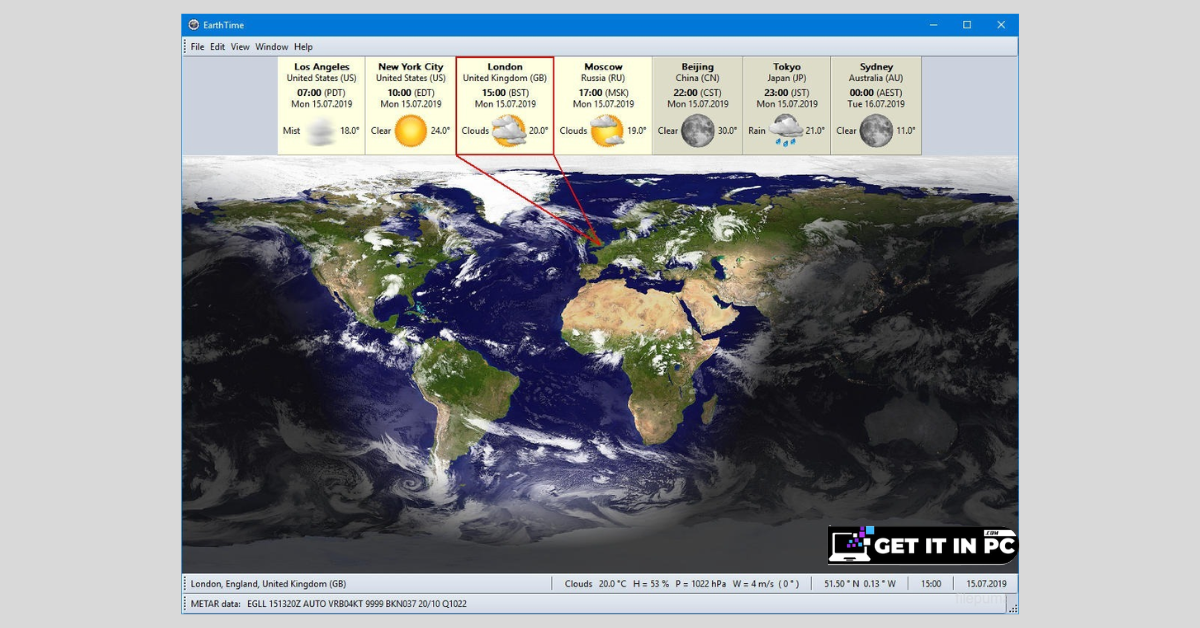1200x628 pixels.
Task: Select the Moscow city heading
Action: [603, 67]
